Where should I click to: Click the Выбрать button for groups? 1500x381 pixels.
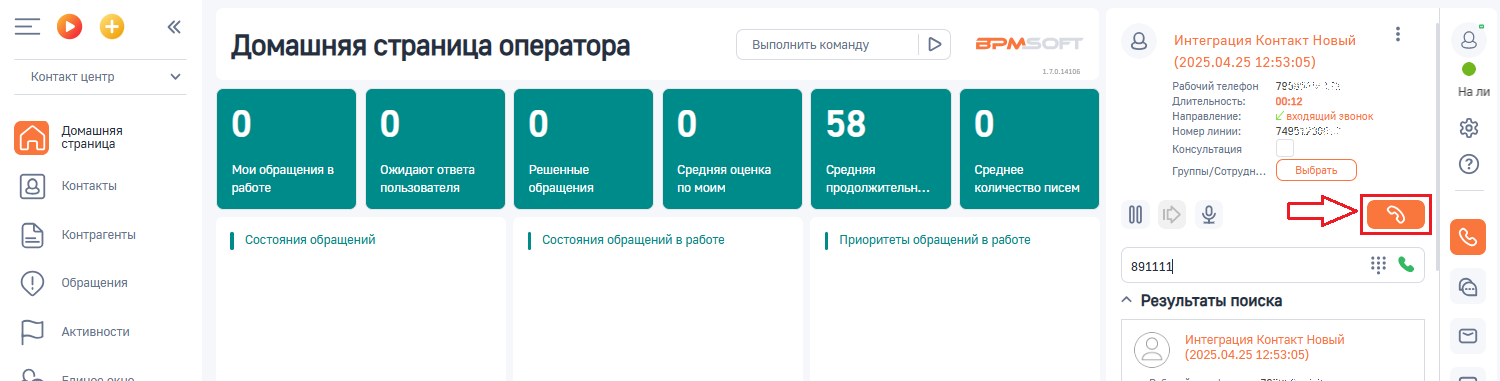pyautogui.click(x=1316, y=170)
